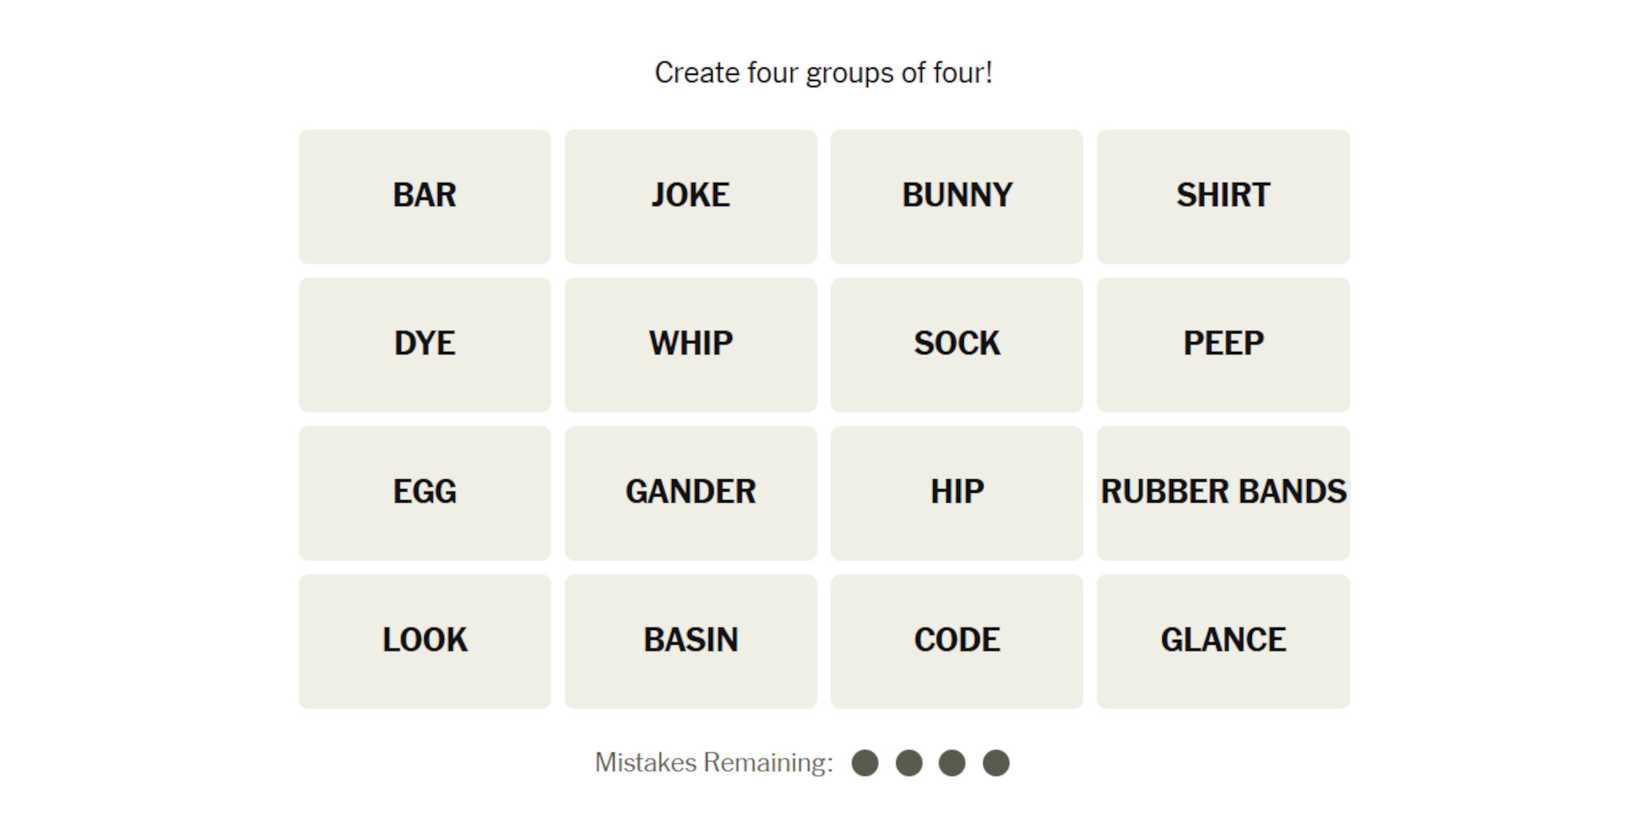The height and width of the screenshot is (825, 1650).
Task: Click the HIP word card
Action: [x=956, y=492]
